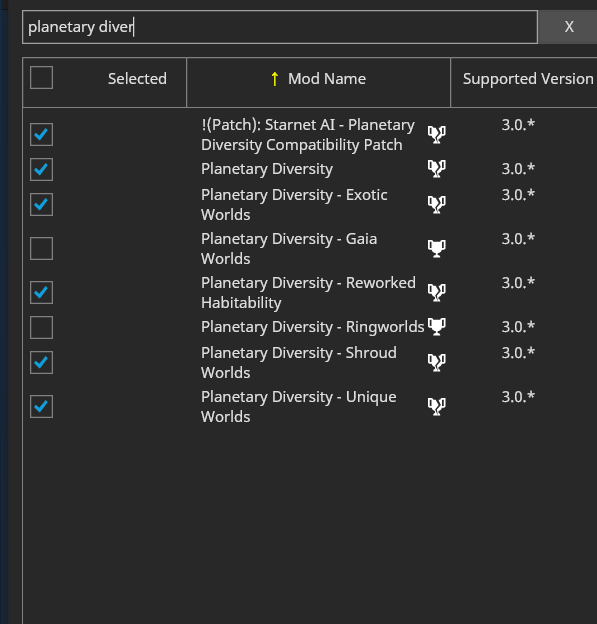
Task: Click the mod search text field
Action: tap(280, 27)
